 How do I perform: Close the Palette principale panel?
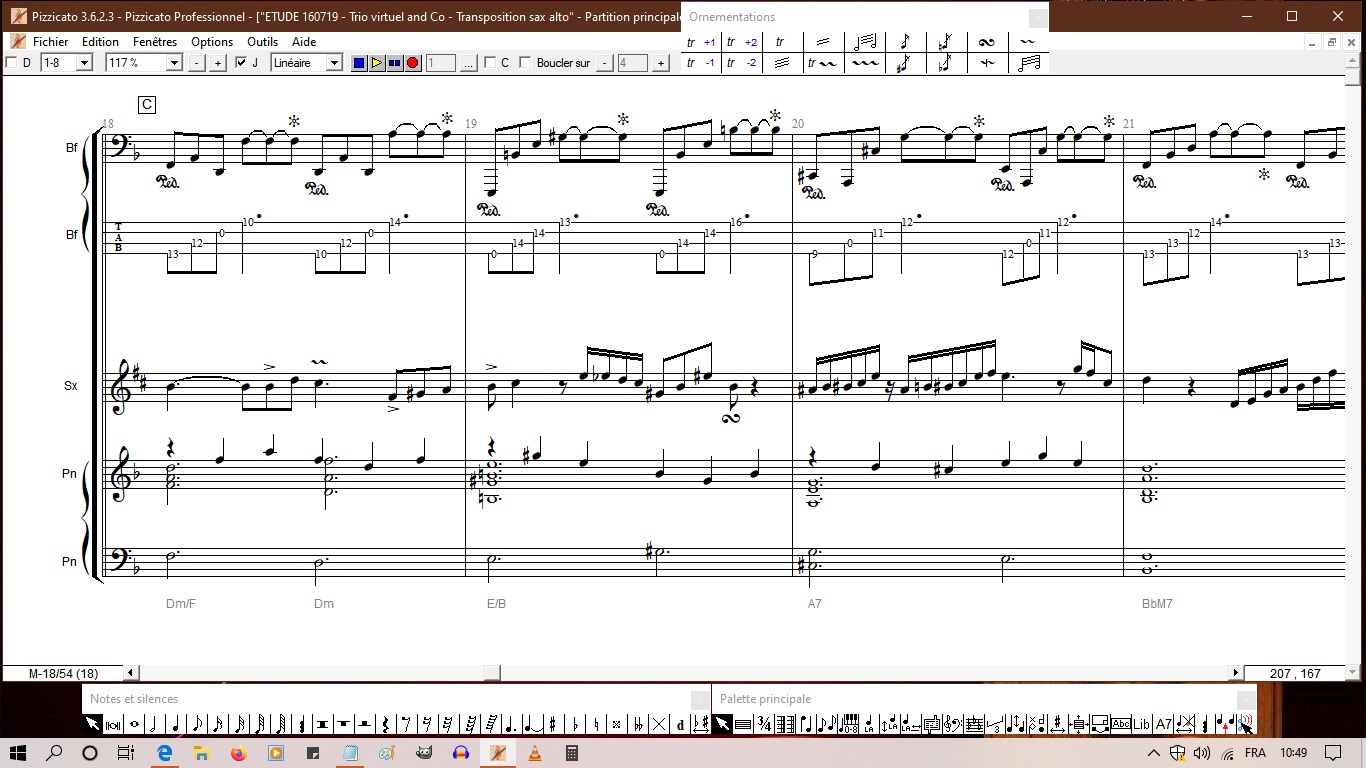click(1246, 699)
